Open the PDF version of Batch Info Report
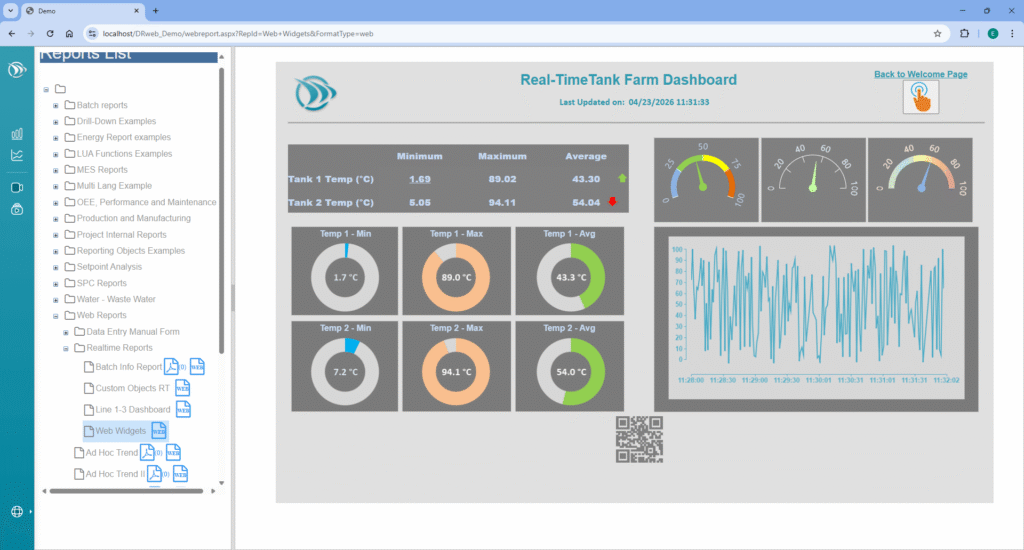This screenshot has width=1024, height=550. pos(171,366)
